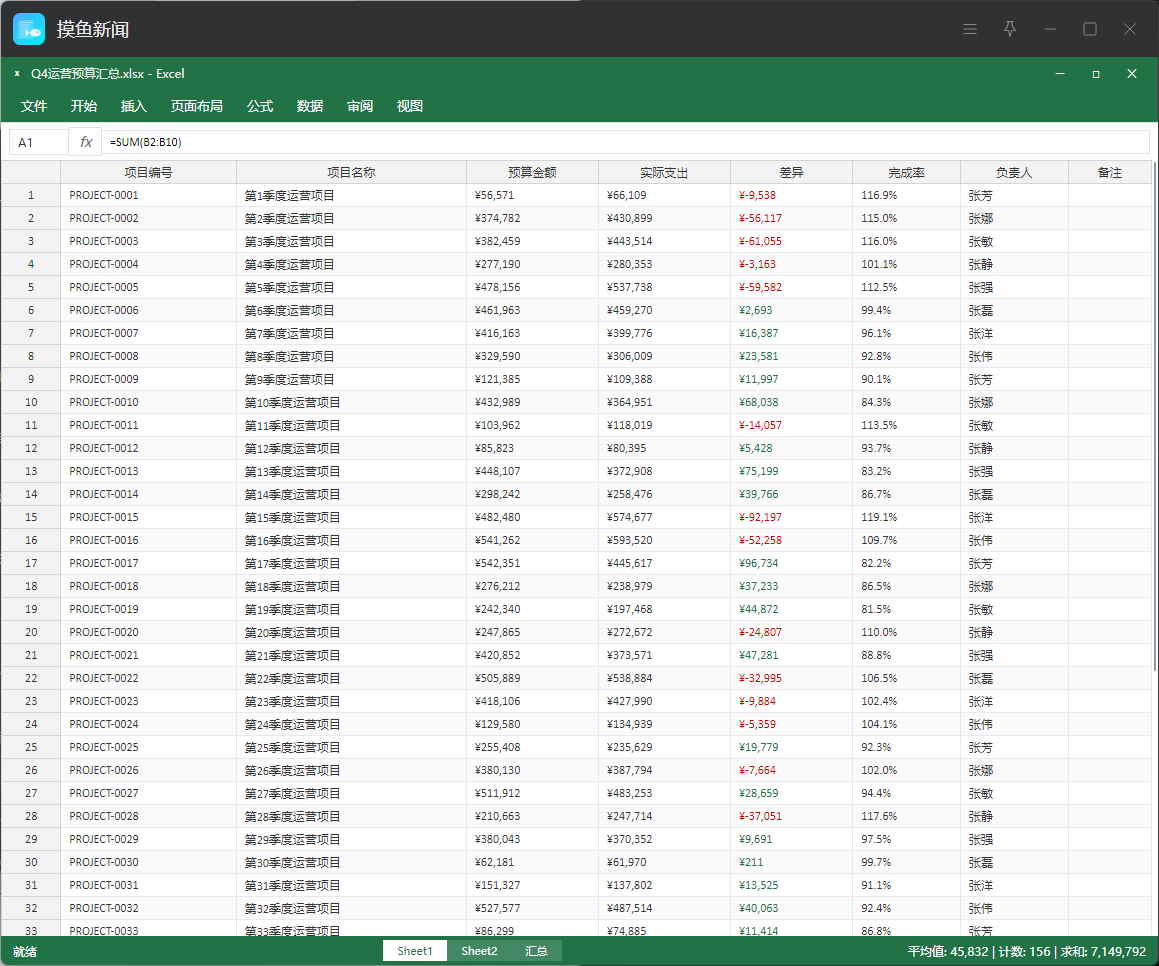The width and height of the screenshot is (1159, 966).
Task: Switch to the 汇总 sheet tab
Action: pos(537,950)
